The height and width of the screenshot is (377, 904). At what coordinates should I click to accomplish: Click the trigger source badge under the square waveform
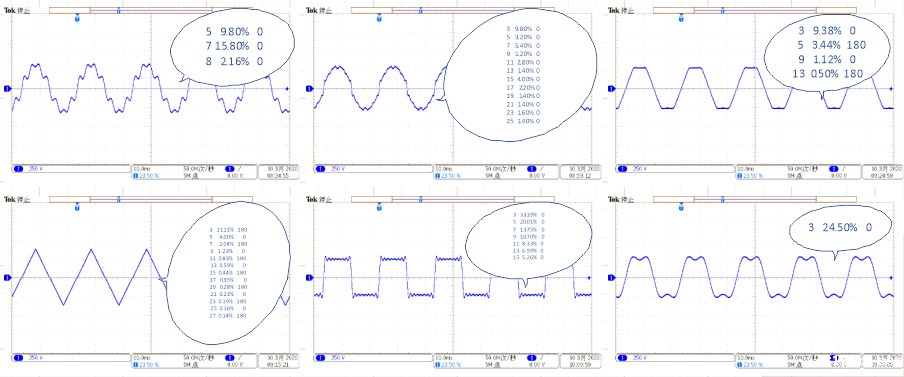tap(532, 357)
